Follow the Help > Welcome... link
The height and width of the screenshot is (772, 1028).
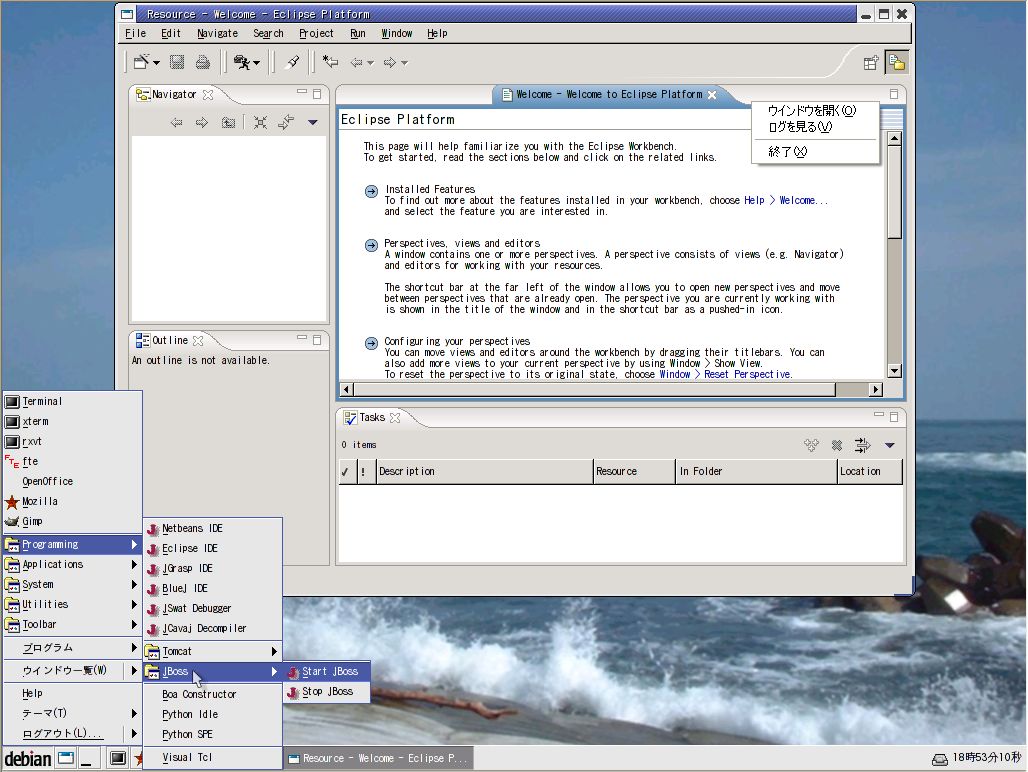point(786,201)
